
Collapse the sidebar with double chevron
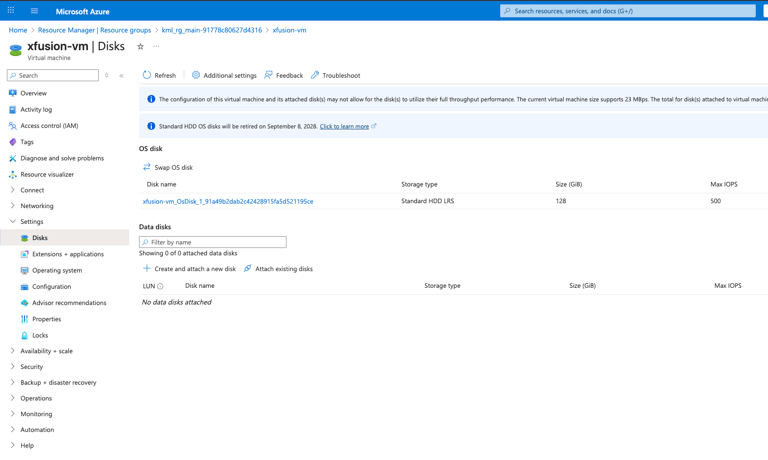(x=121, y=75)
